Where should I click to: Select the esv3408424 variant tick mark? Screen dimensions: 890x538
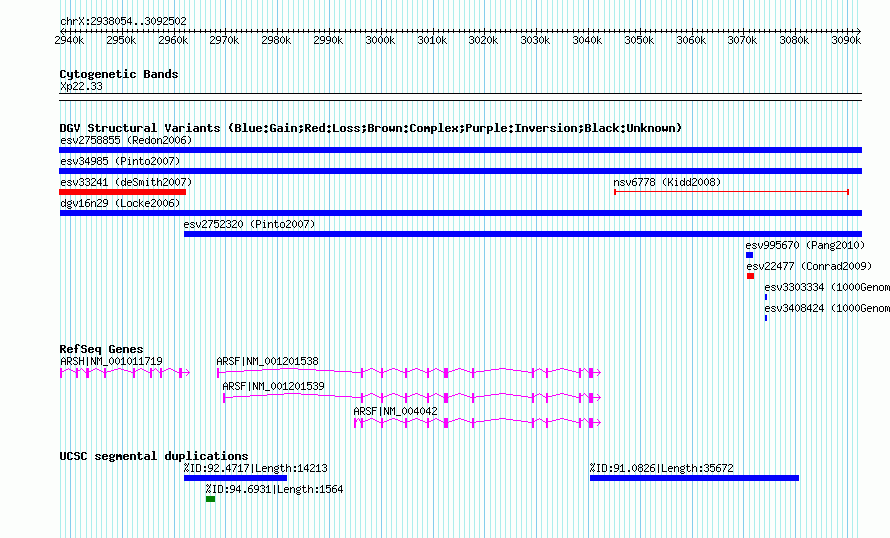point(766,318)
